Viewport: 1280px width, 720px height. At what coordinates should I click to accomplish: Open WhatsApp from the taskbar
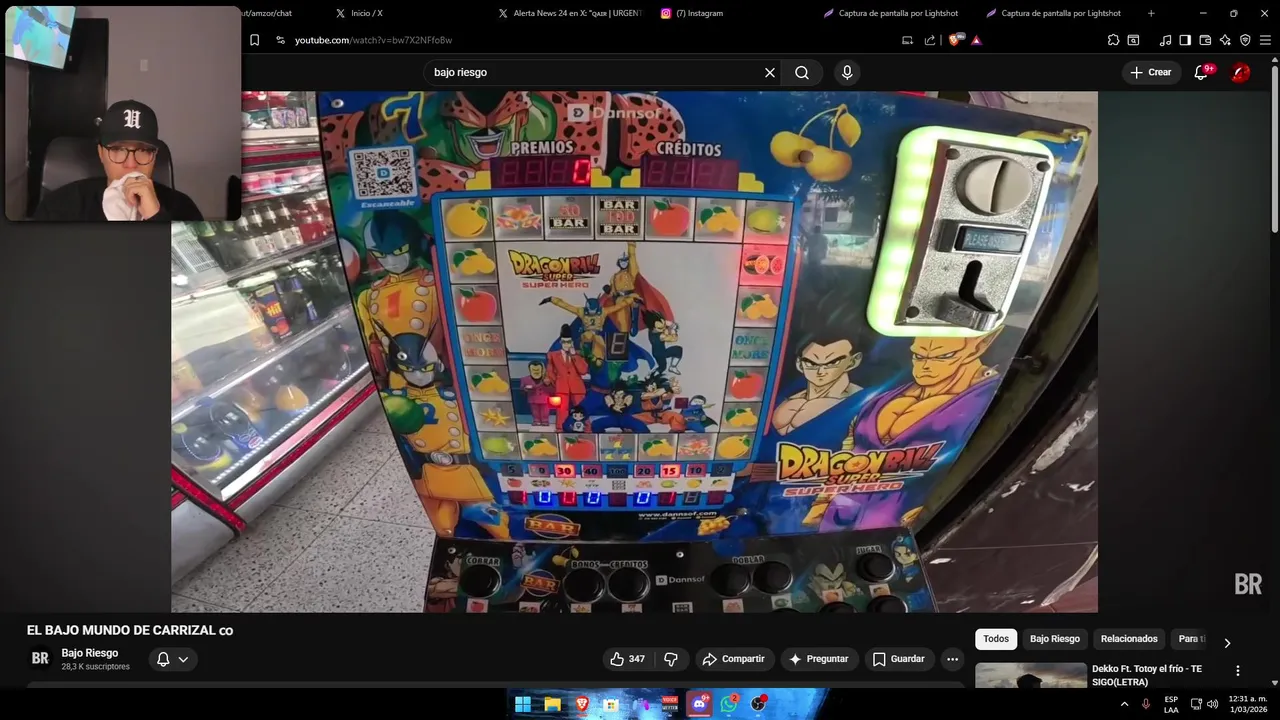click(x=729, y=704)
